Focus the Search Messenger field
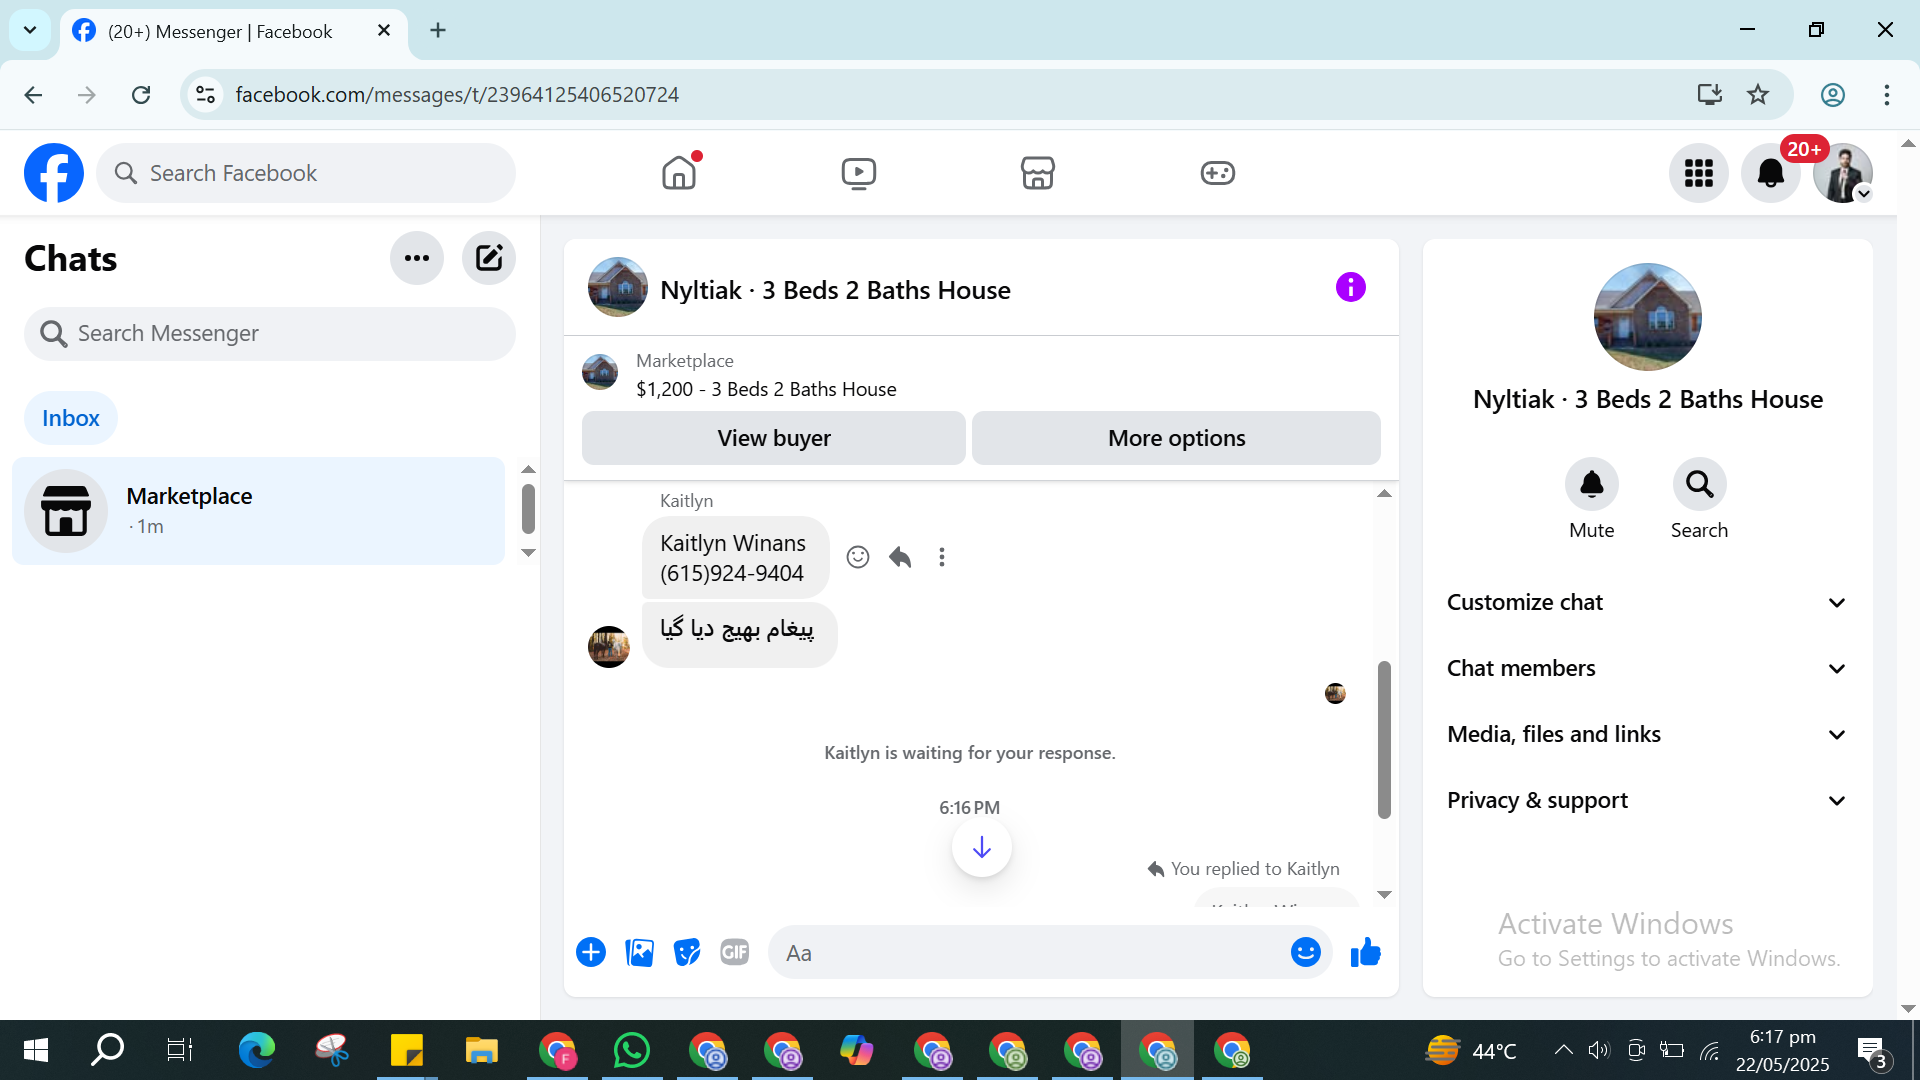Screen dimensions: 1920x1080 pyautogui.click(x=270, y=334)
